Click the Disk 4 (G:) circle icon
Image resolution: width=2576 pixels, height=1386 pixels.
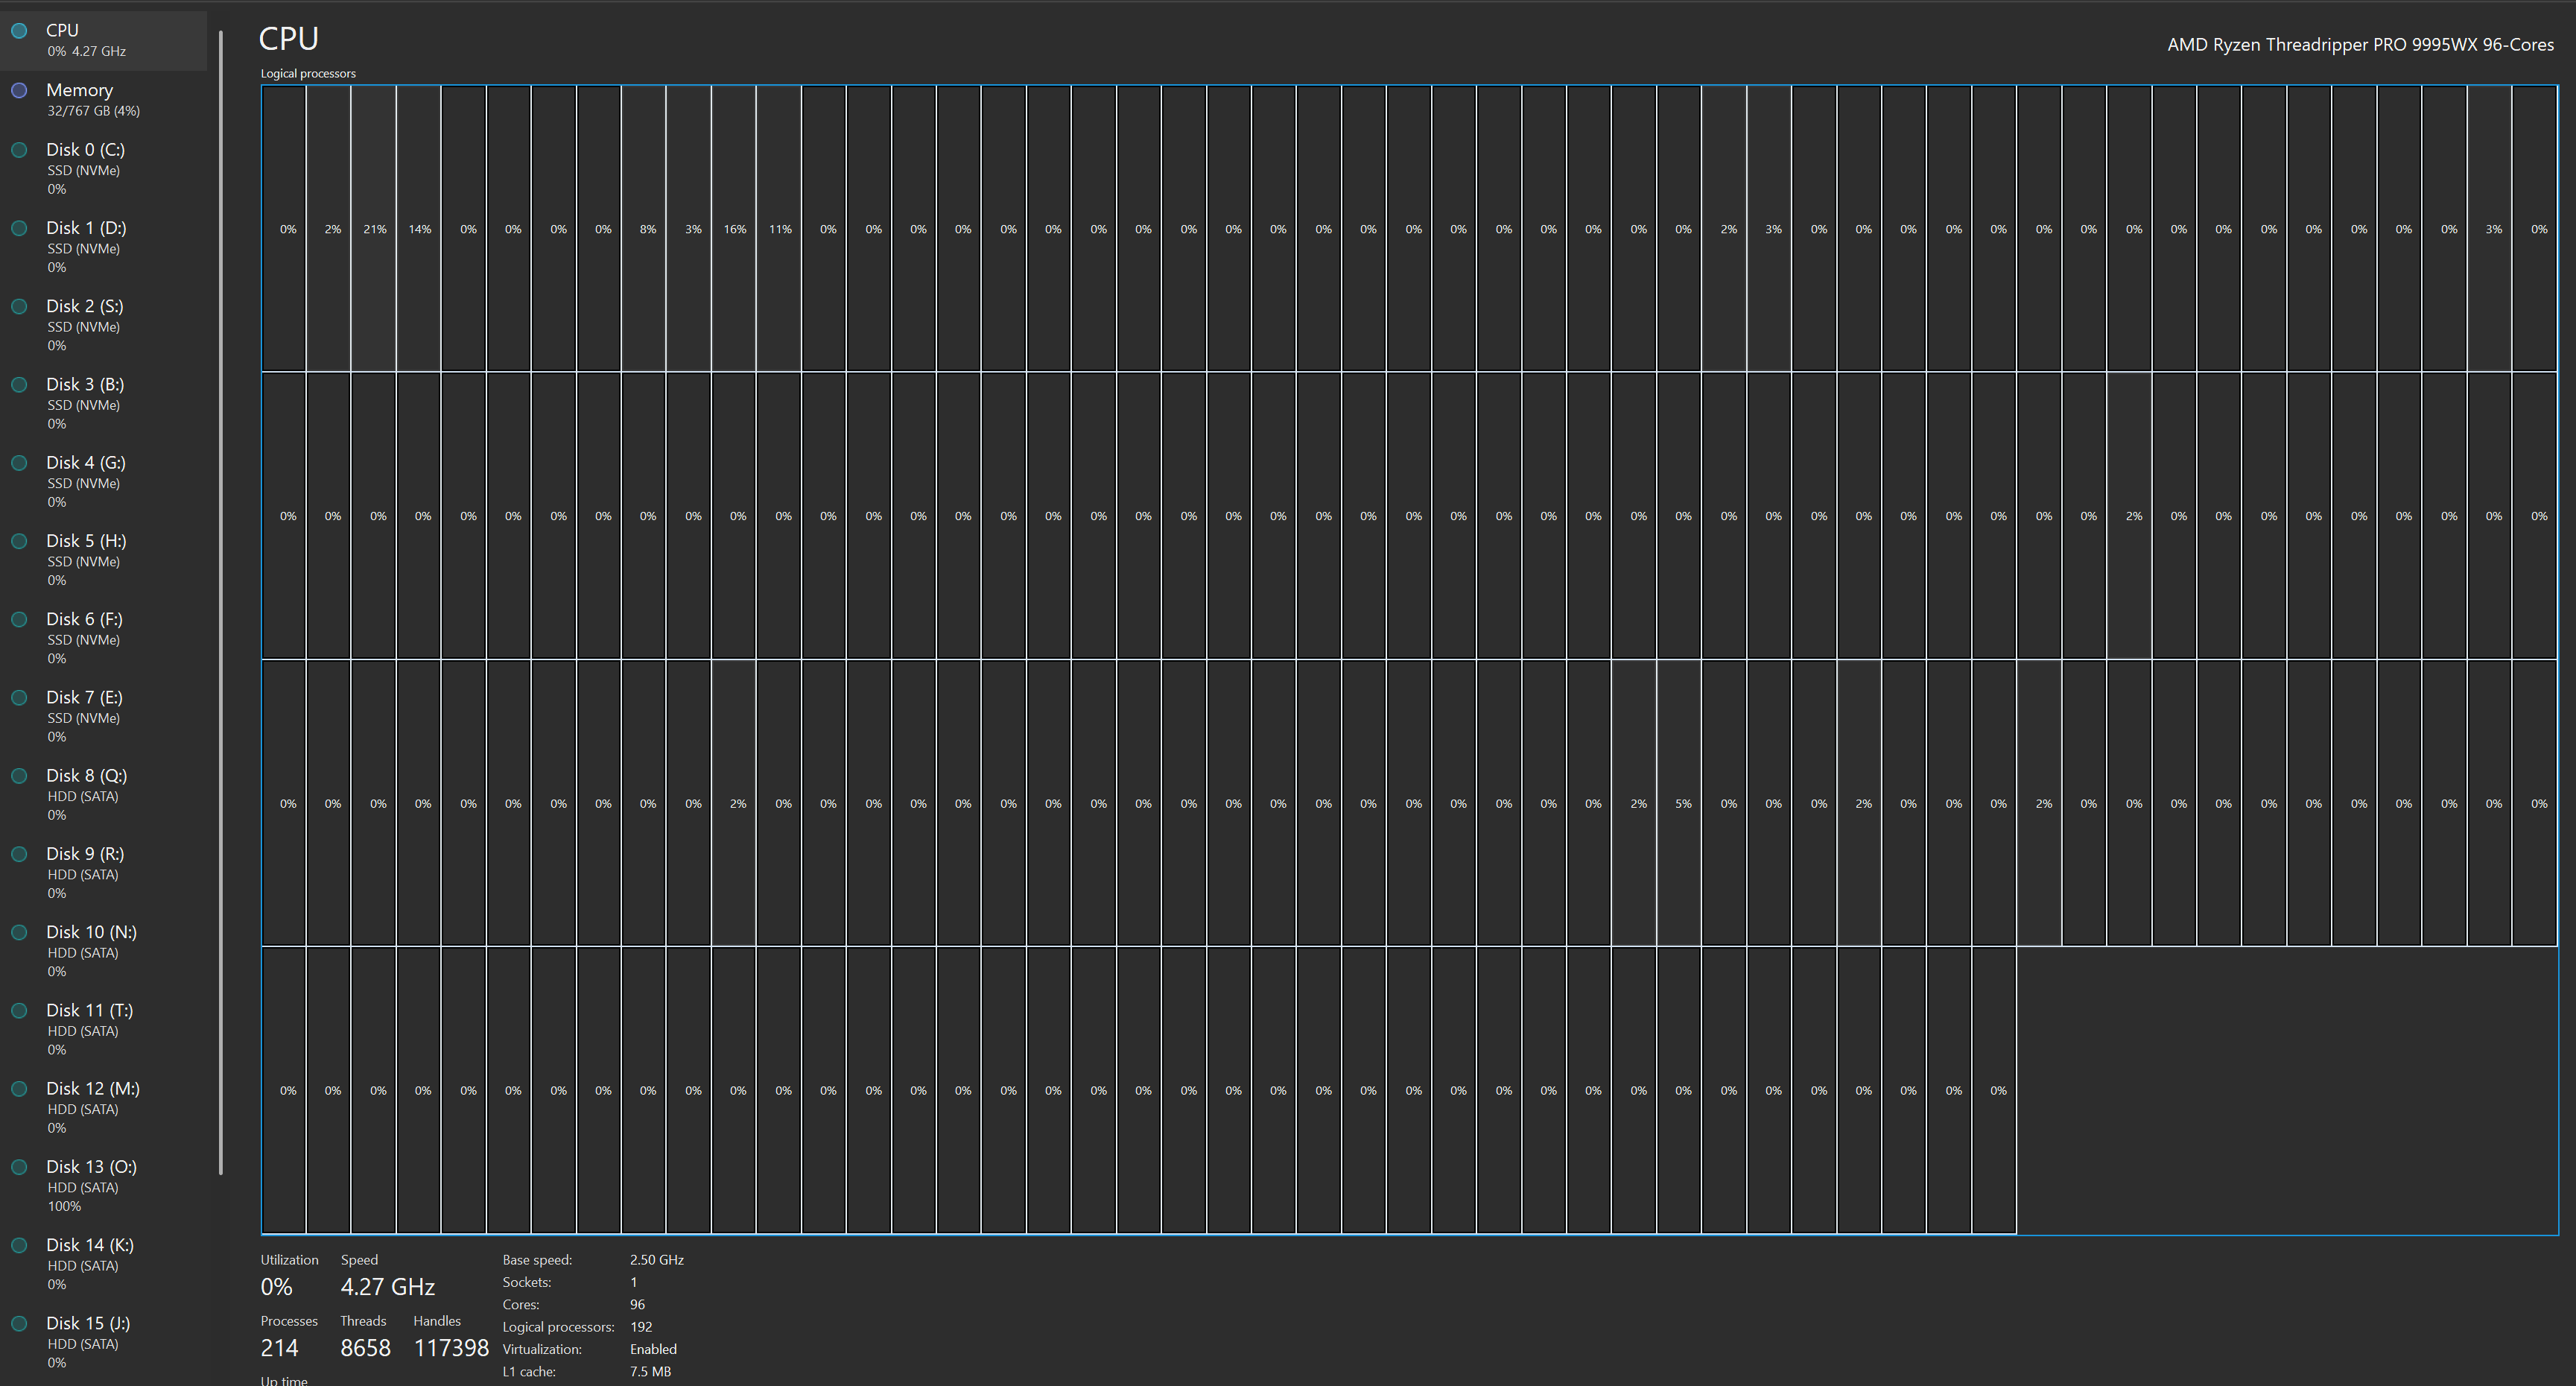pyautogui.click(x=19, y=463)
